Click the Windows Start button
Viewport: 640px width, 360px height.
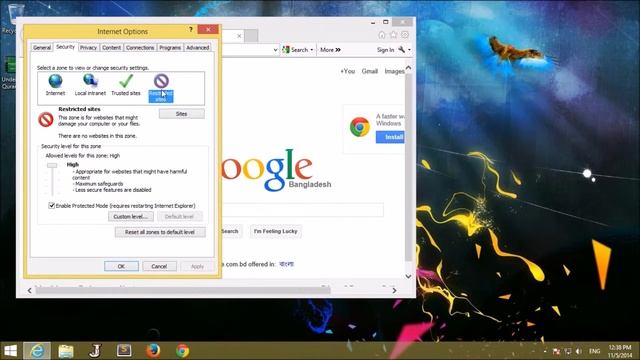(10, 351)
